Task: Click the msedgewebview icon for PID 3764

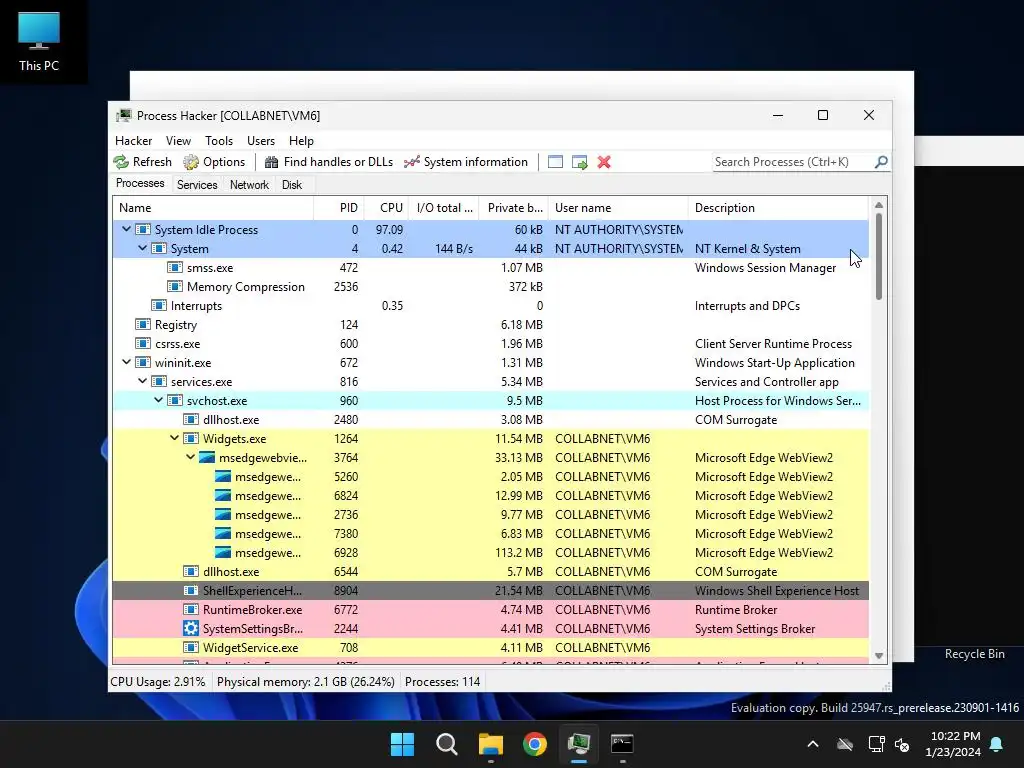Action: coord(206,458)
